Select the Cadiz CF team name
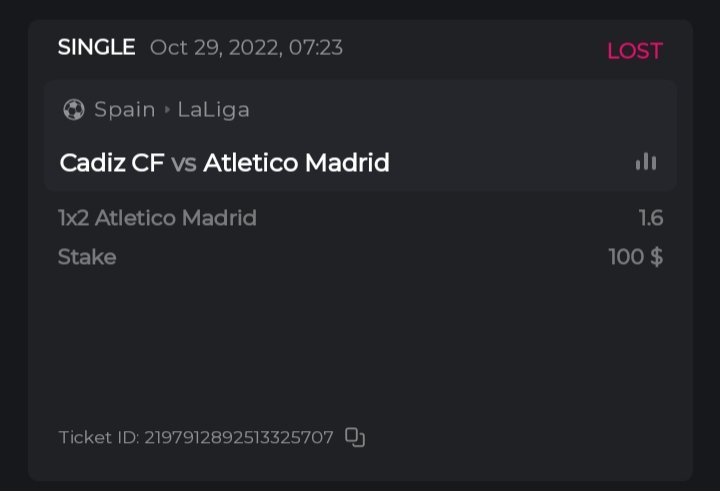Image resolution: width=720 pixels, height=491 pixels. 111,163
